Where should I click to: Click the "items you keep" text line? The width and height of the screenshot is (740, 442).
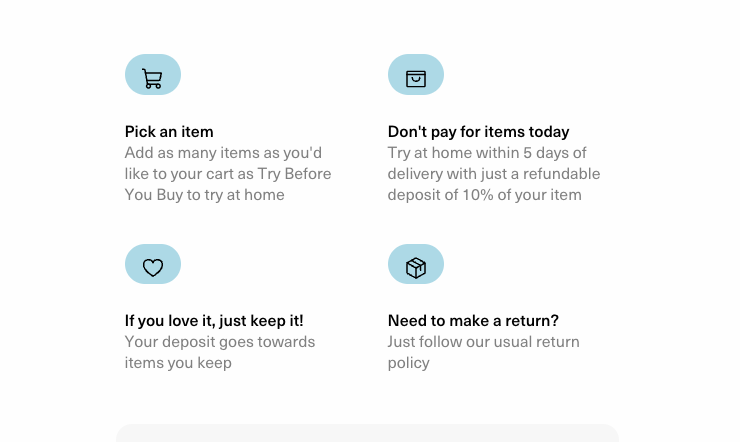click(178, 363)
